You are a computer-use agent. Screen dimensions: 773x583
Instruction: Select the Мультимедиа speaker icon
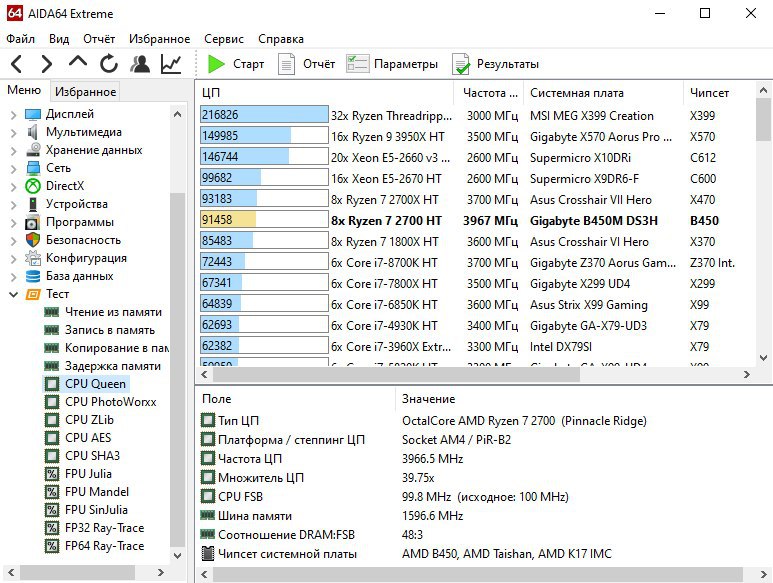point(33,132)
